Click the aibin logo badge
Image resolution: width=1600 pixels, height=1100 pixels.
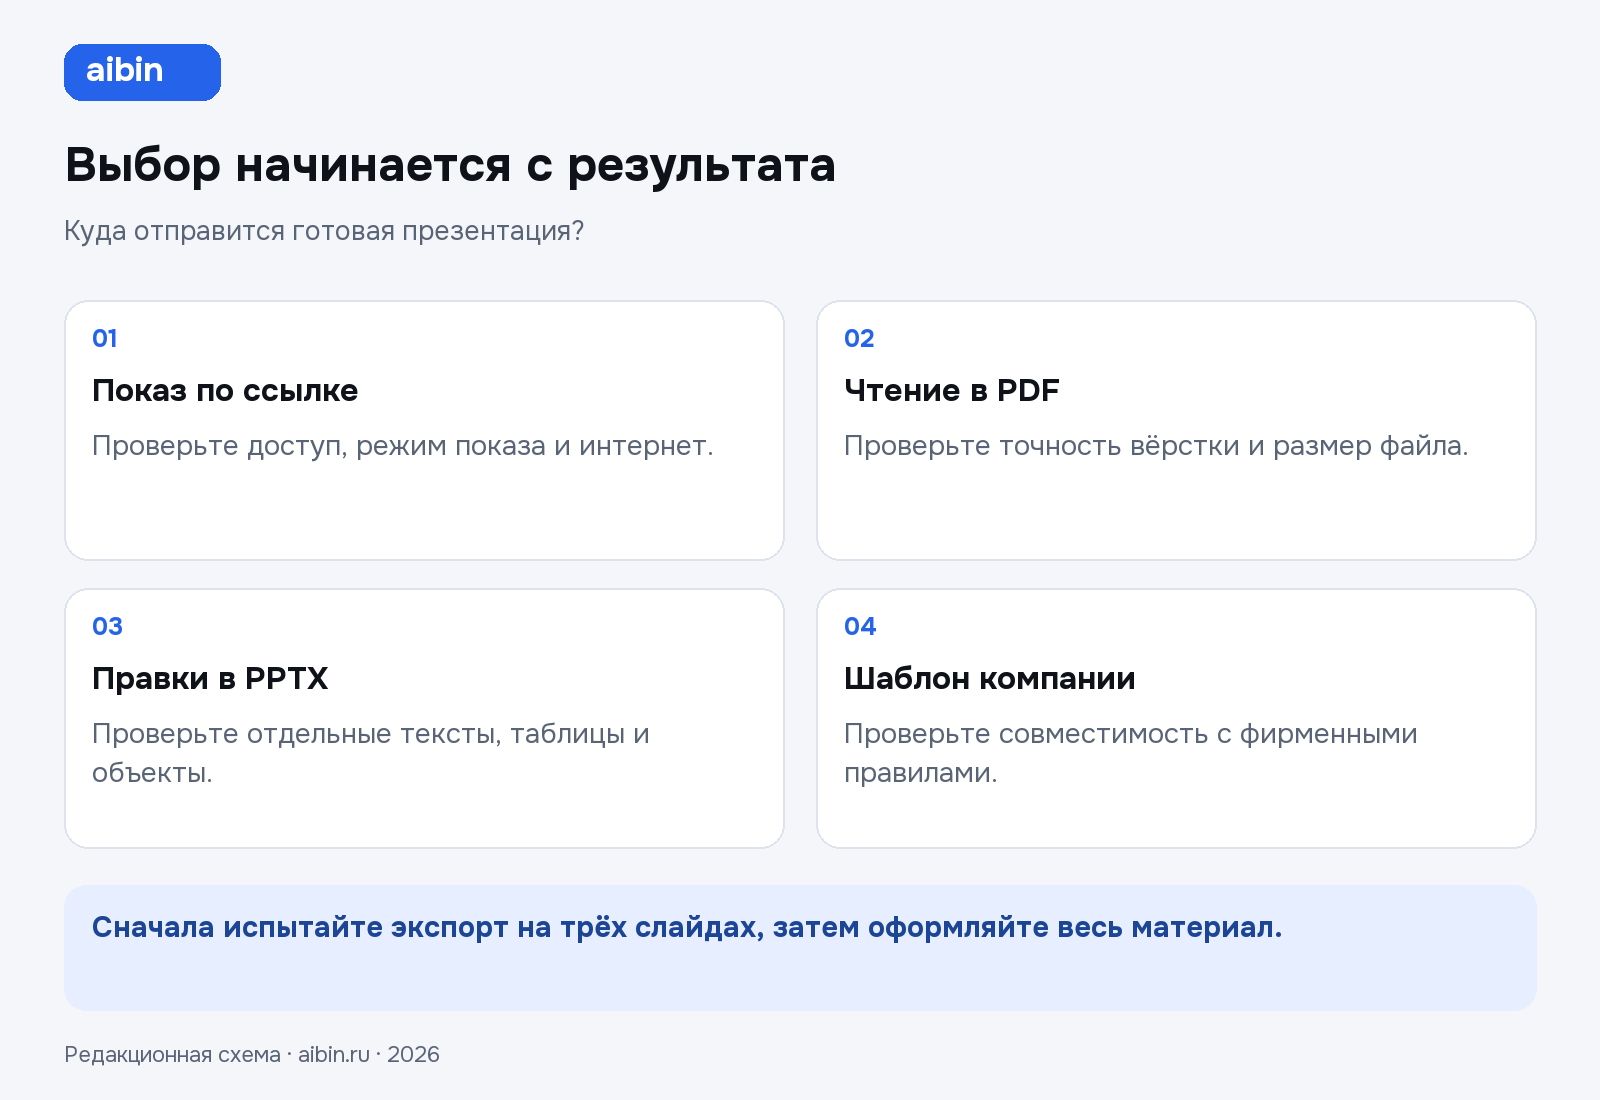coord(142,72)
